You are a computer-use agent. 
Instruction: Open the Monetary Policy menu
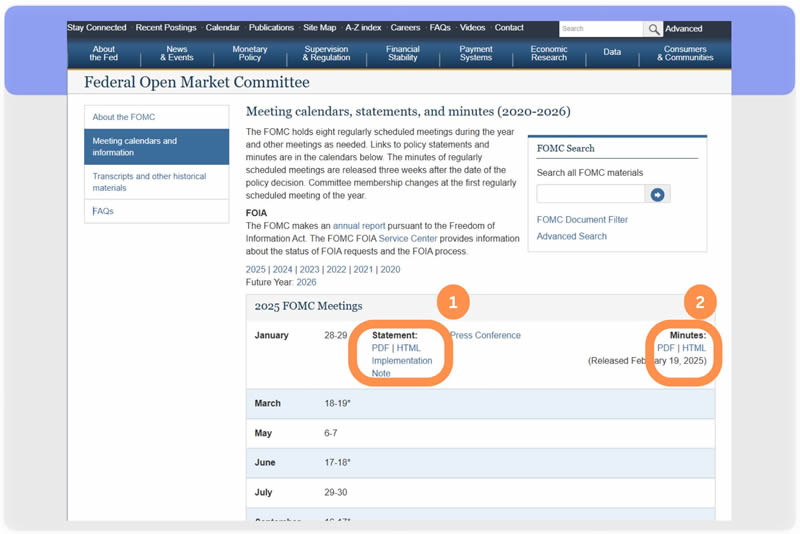[x=250, y=54]
